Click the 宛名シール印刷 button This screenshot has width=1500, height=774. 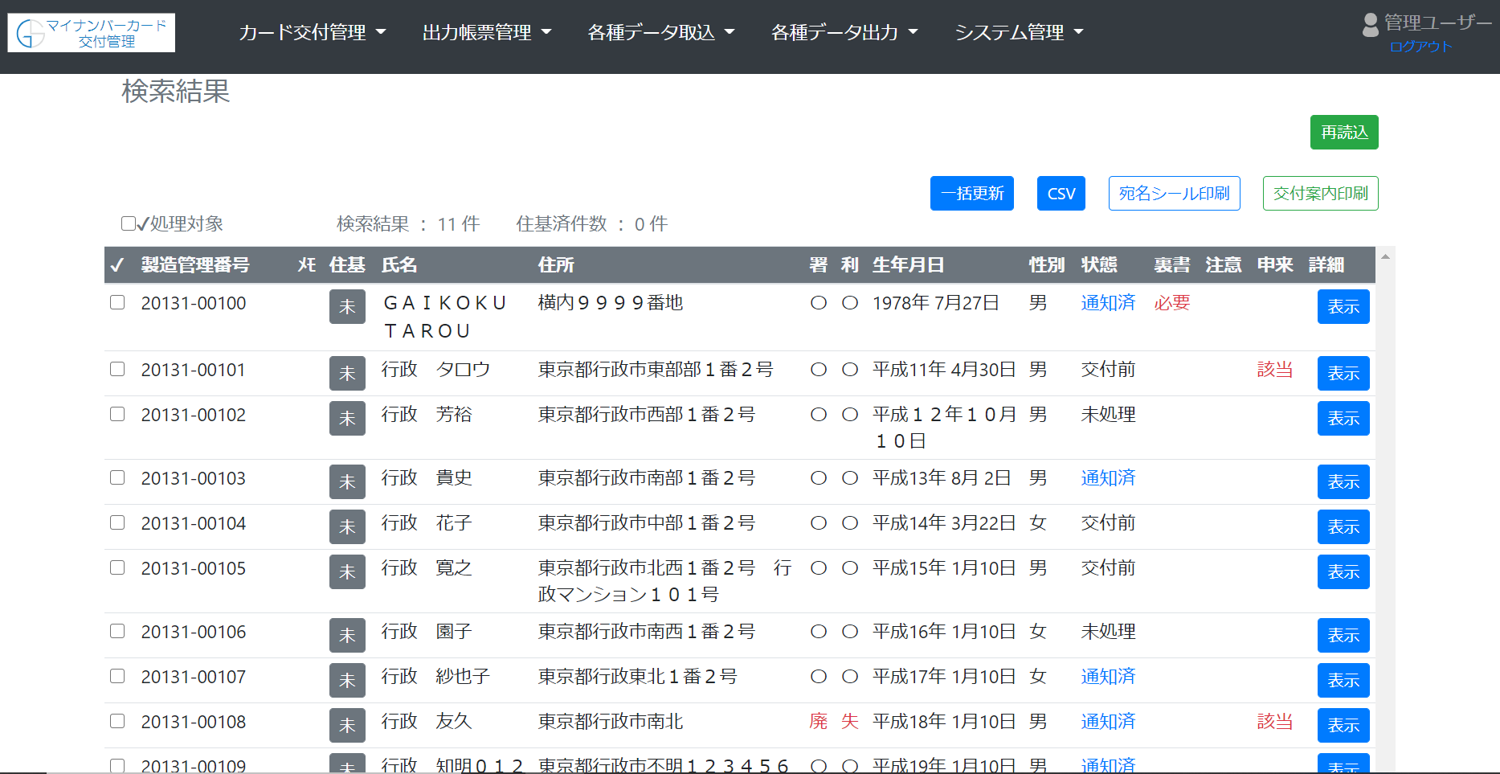pyautogui.click(x=1174, y=194)
